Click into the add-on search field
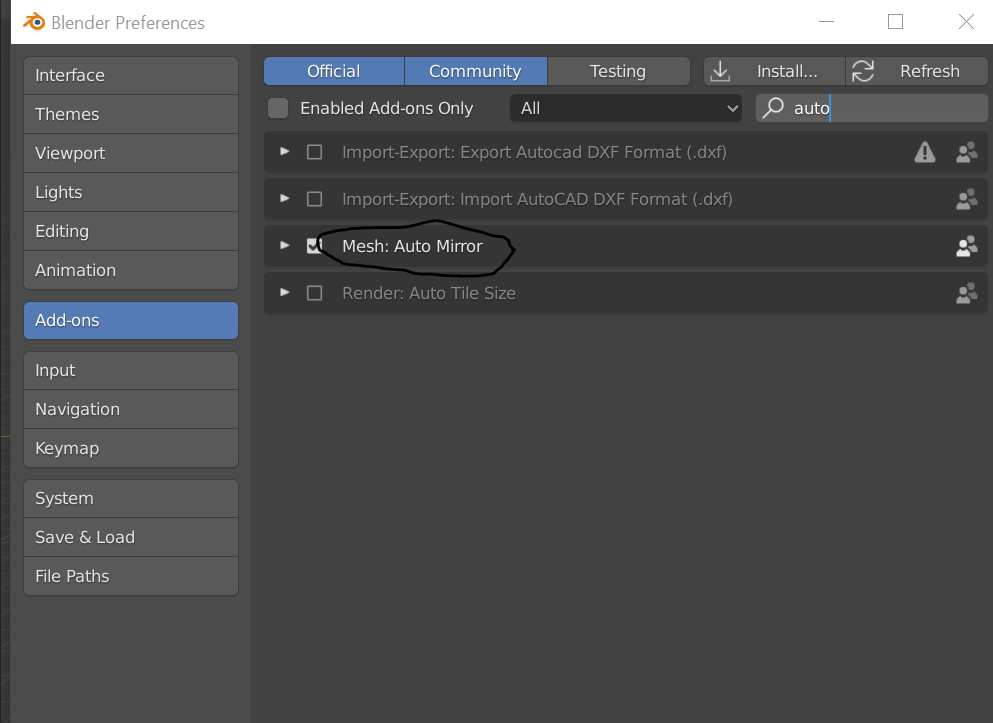This screenshot has height=723, width=993. point(871,108)
